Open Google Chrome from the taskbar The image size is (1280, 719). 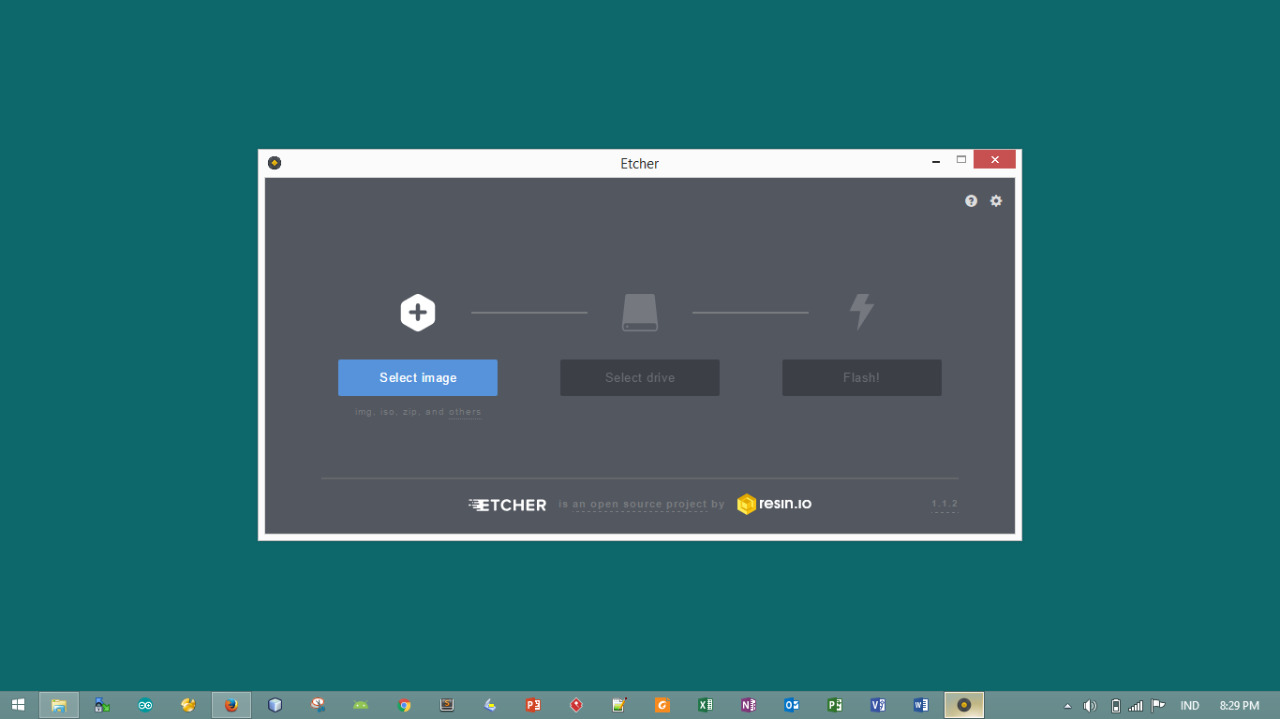(x=404, y=705)
